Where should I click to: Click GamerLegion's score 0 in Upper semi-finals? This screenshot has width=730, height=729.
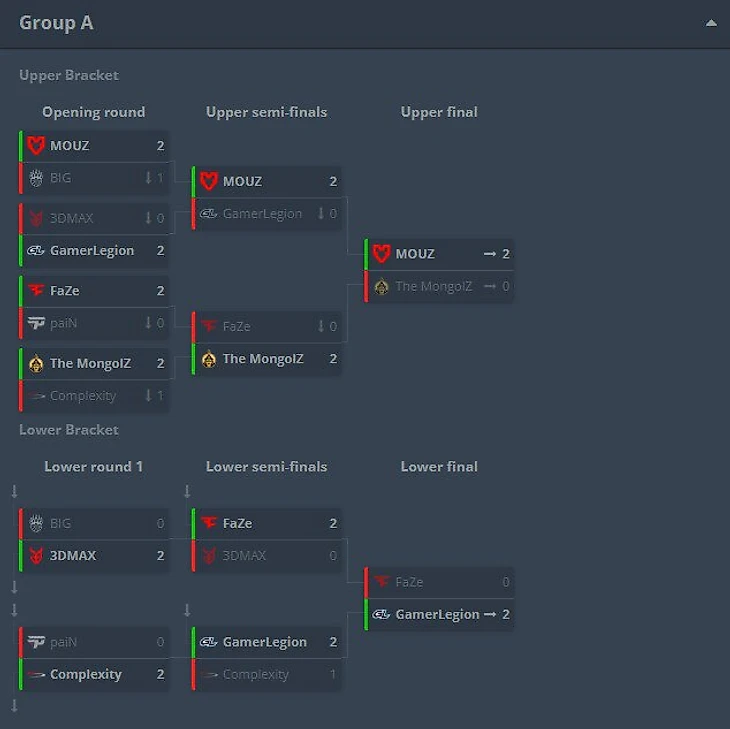[x=333, y=214]
